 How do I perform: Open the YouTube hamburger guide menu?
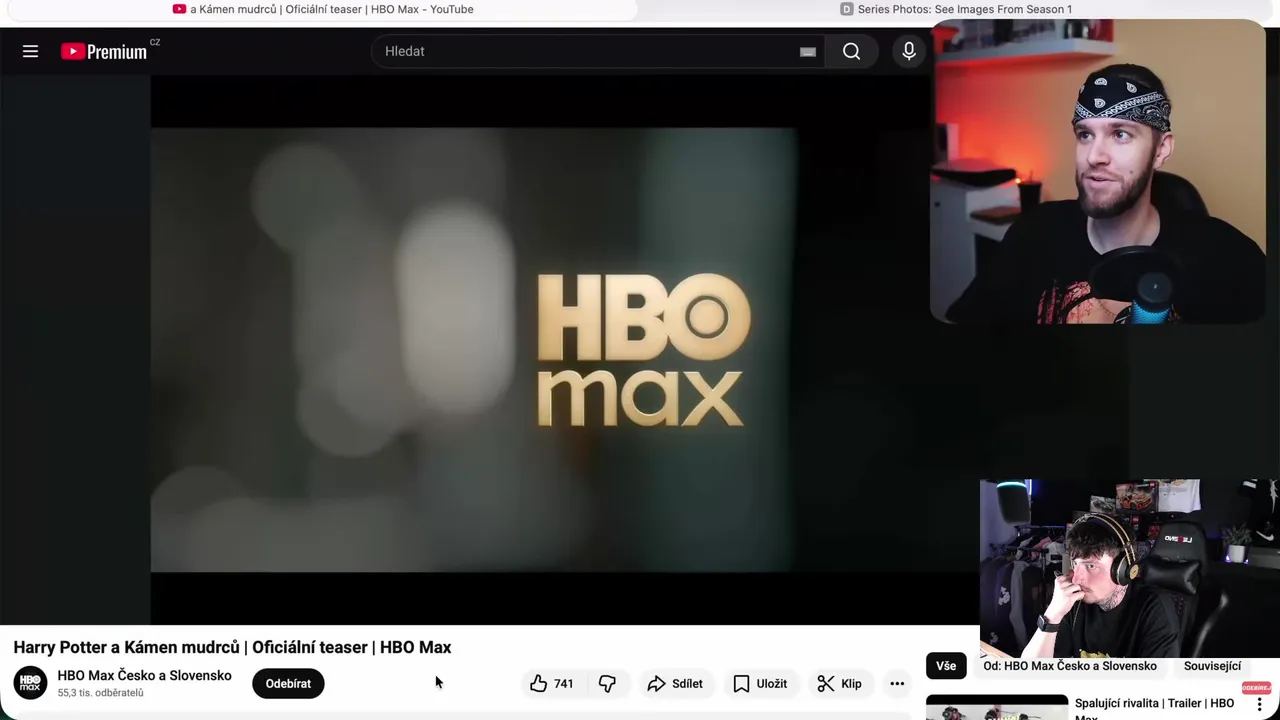(x=30, y=51)
